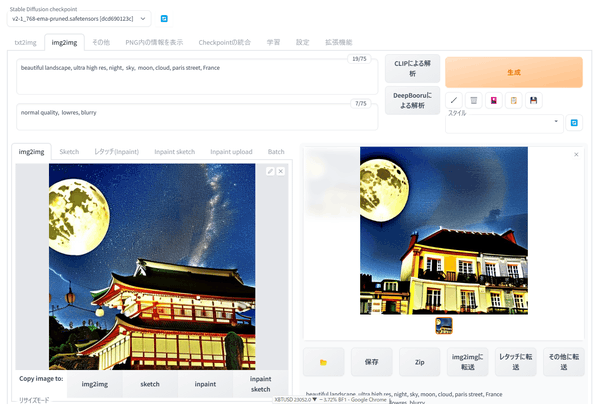Edit the input image with pencil icon
This screenshot has width=594, height=404.
(x=270, y=171)
